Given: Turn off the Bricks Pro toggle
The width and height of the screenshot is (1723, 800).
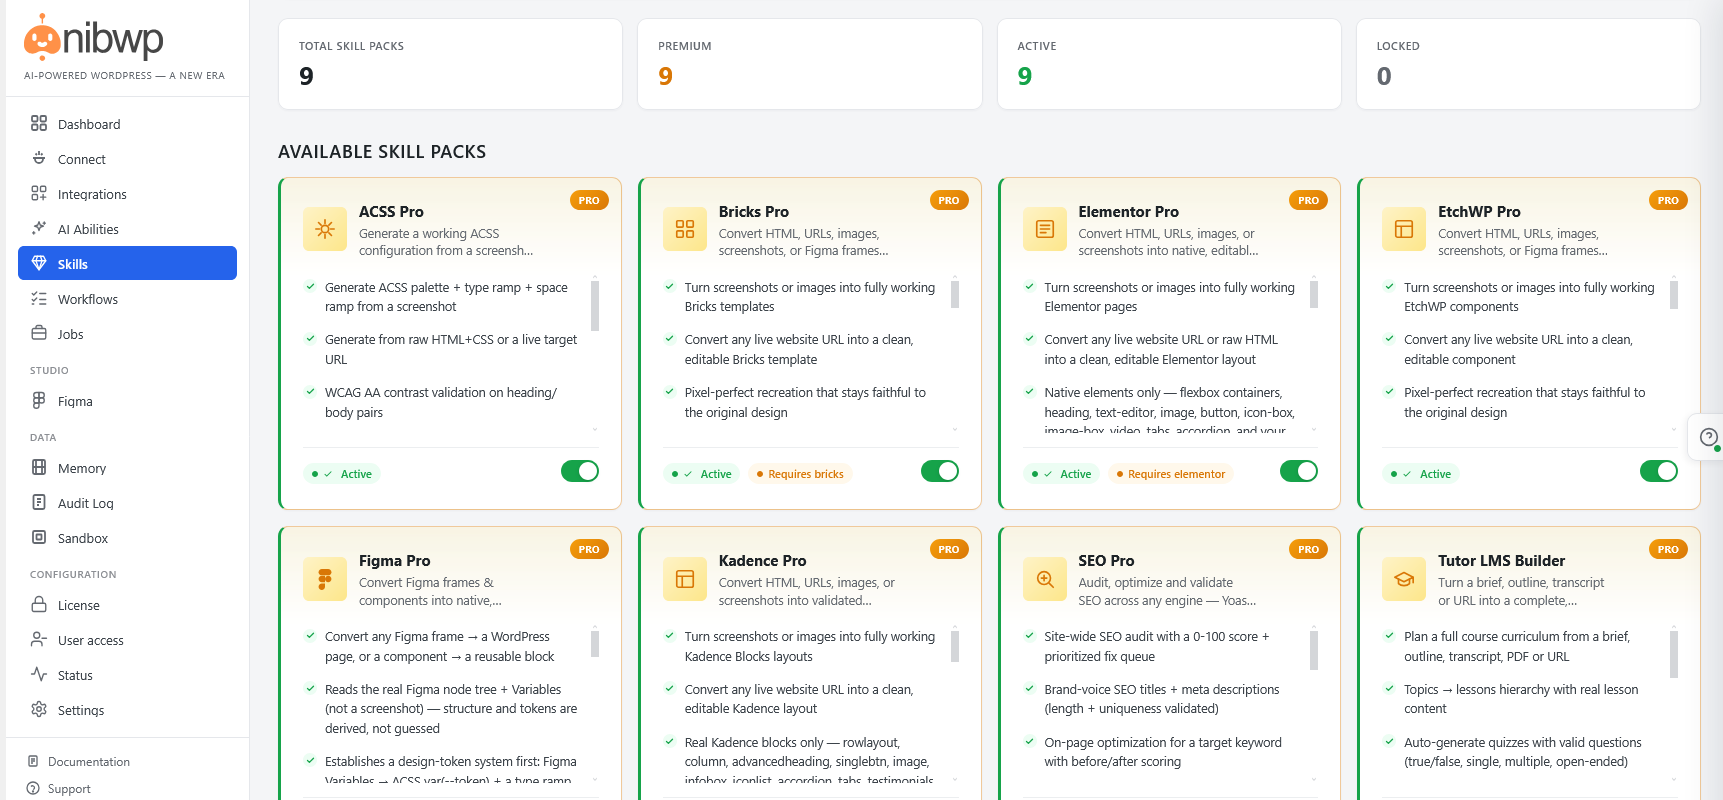Looking at the screenshot, I should [940, 471].
